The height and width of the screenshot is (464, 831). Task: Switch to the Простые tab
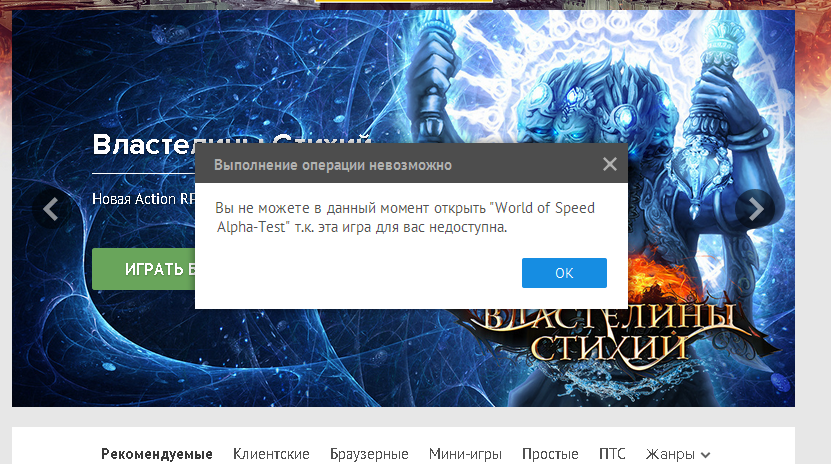click(550, 454)
